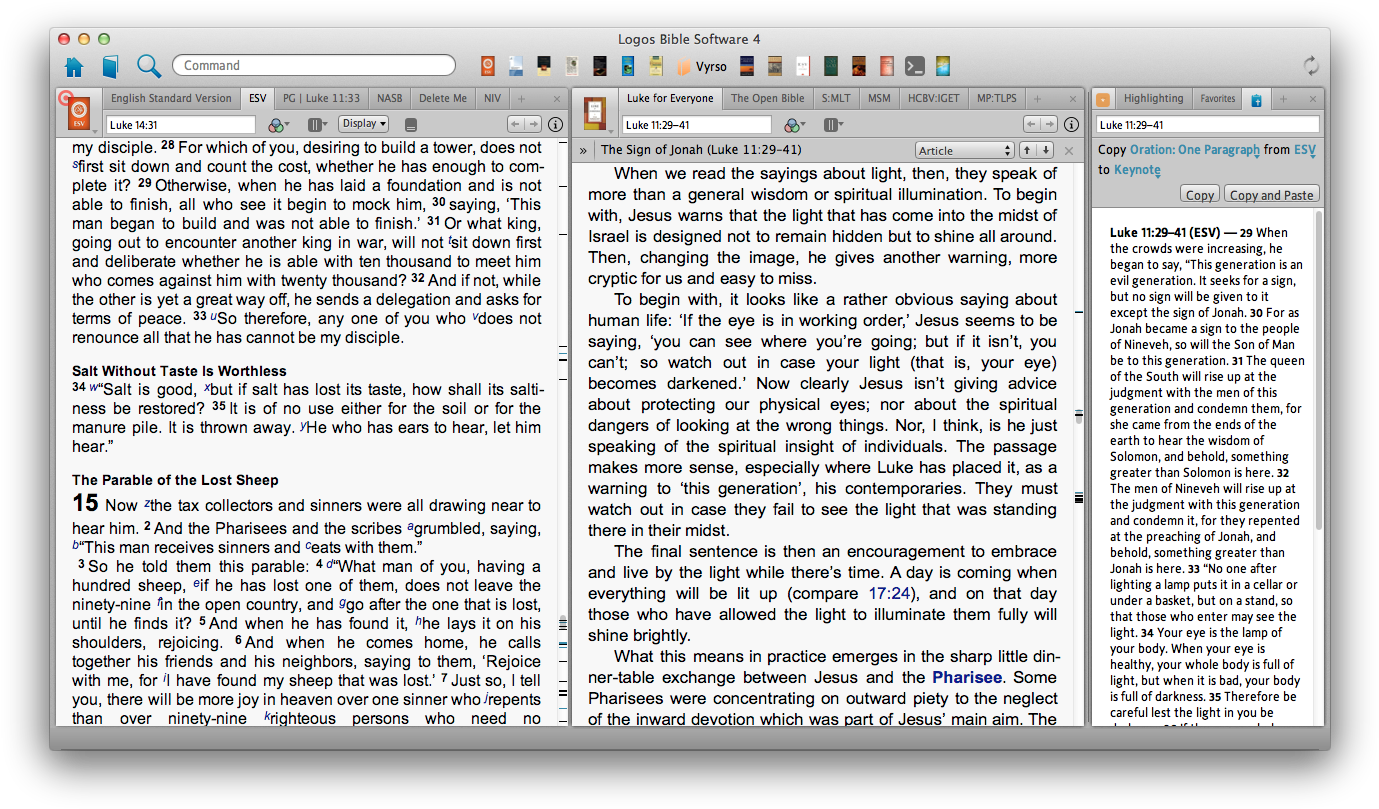Viewport: 1379px width, 809px height.
Task: Switch to English Standard Version tab
Action: pos(171,98)
